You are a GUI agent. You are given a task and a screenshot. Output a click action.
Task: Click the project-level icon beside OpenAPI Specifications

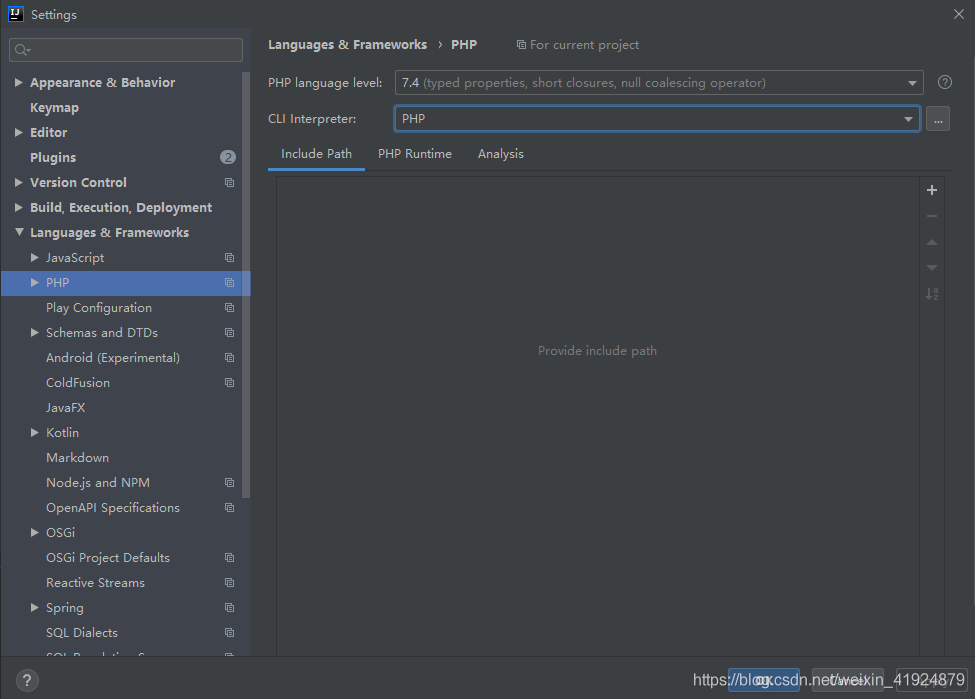tap(229, 507)
